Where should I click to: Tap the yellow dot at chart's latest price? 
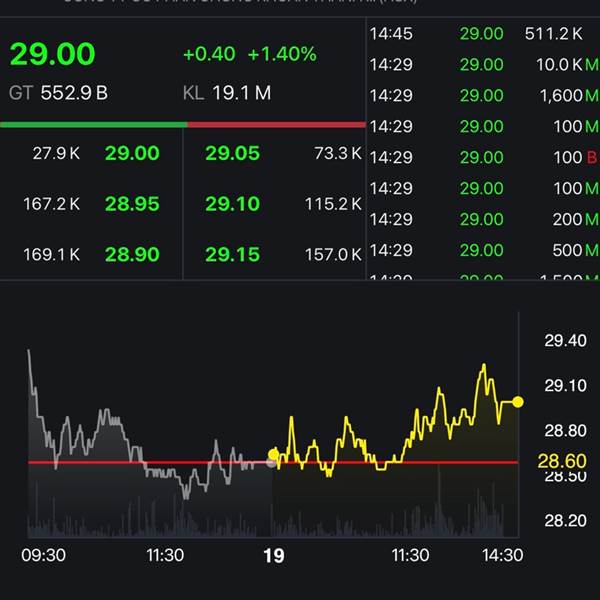coord(518,402)
